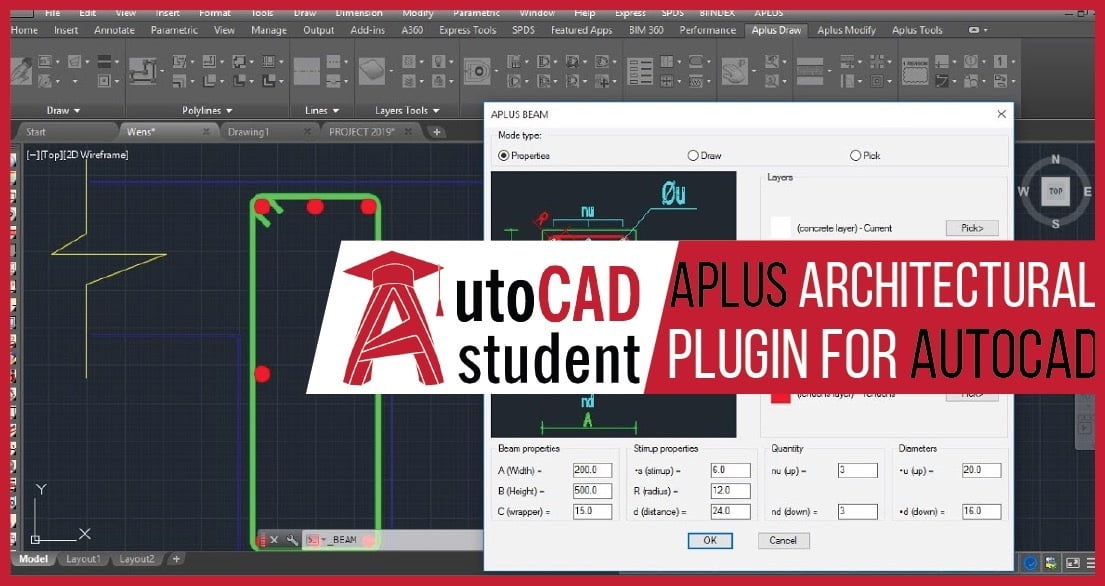The height and width of the screenshot is (586, 1105).
Task: Open dropdown arrow beside hand P icon
Action: (754, 71)
